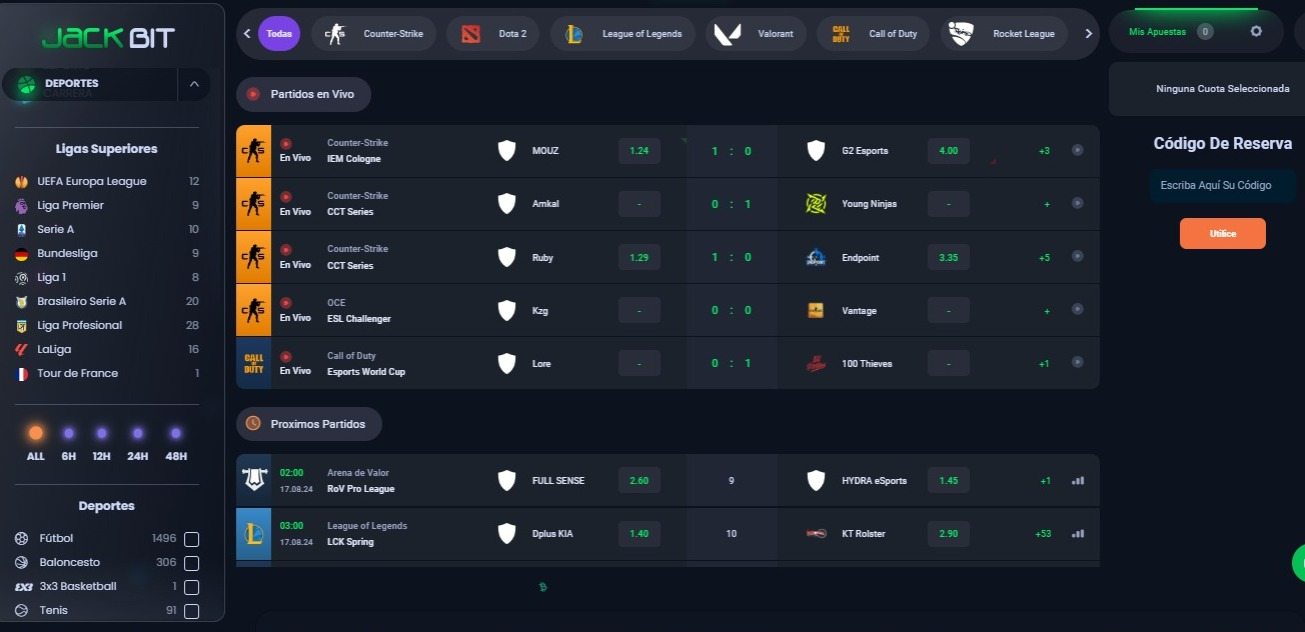
Task: Click the Endpoint team logo
Action: pyautogui.click(x=816, y=258)
